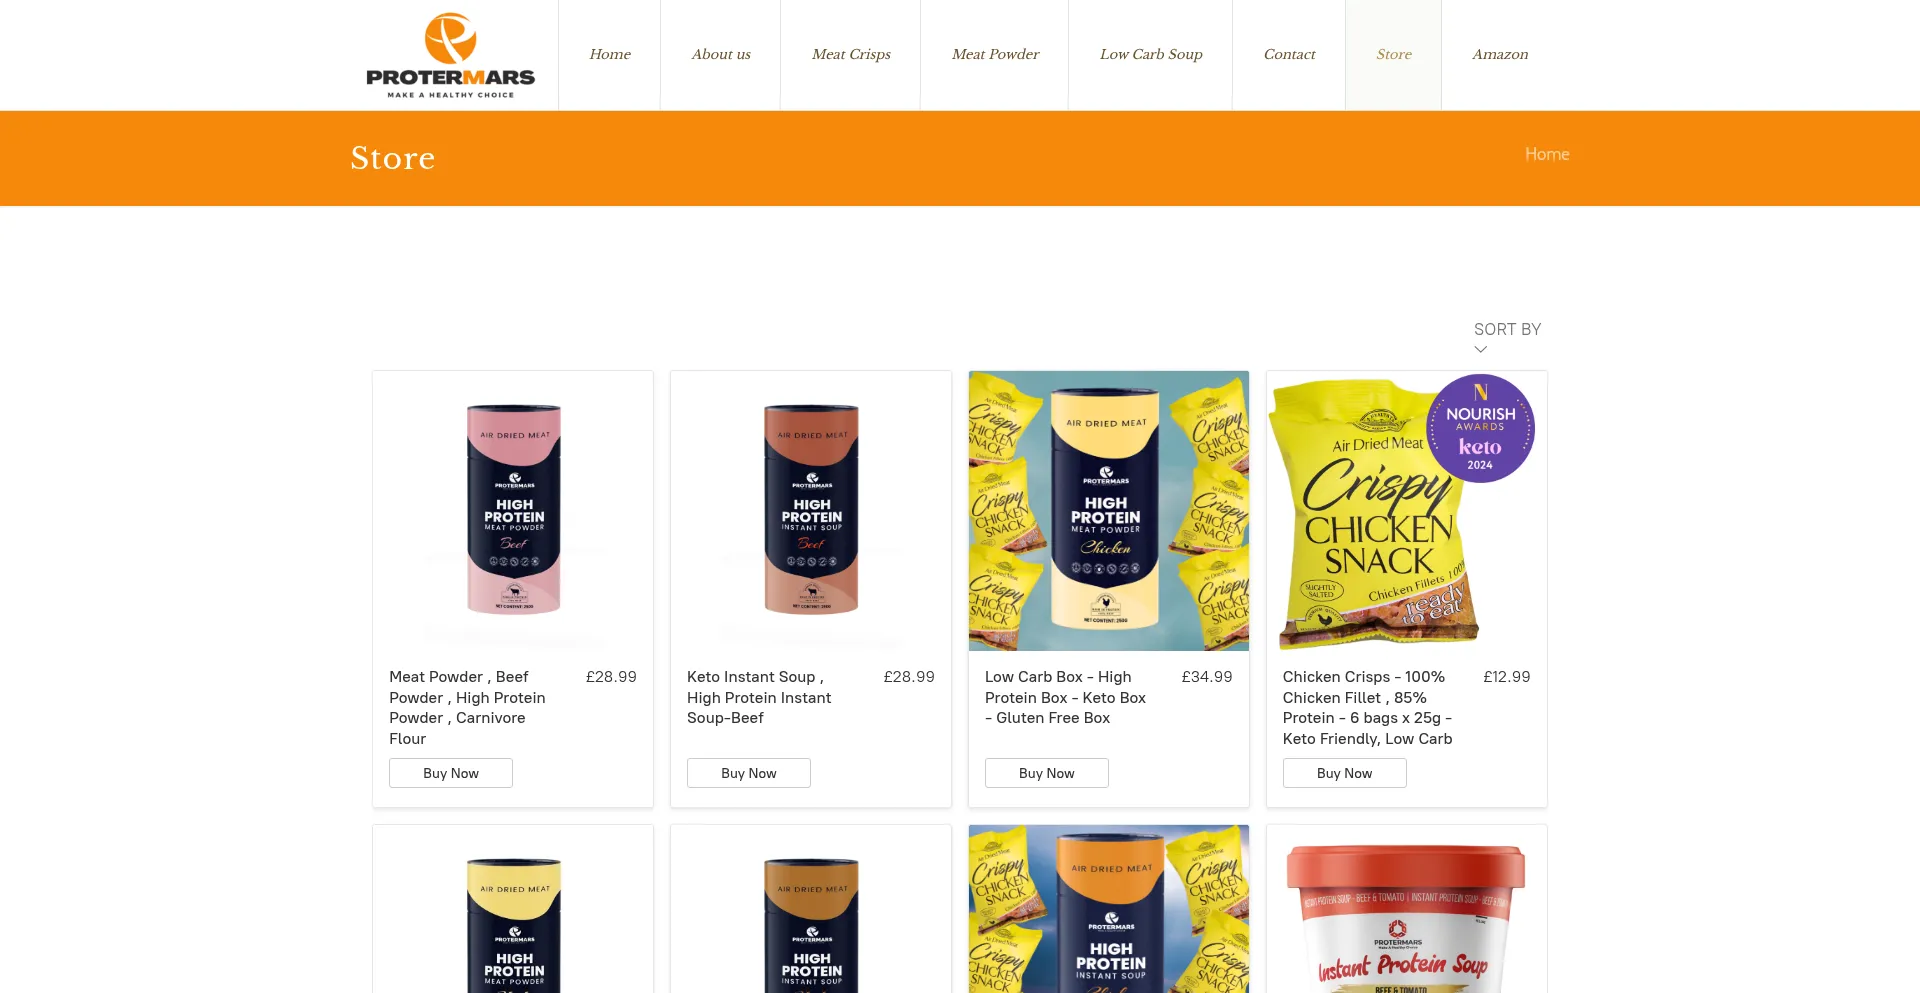Open the Keto Instant Soup Beef image

coord(811,511)
